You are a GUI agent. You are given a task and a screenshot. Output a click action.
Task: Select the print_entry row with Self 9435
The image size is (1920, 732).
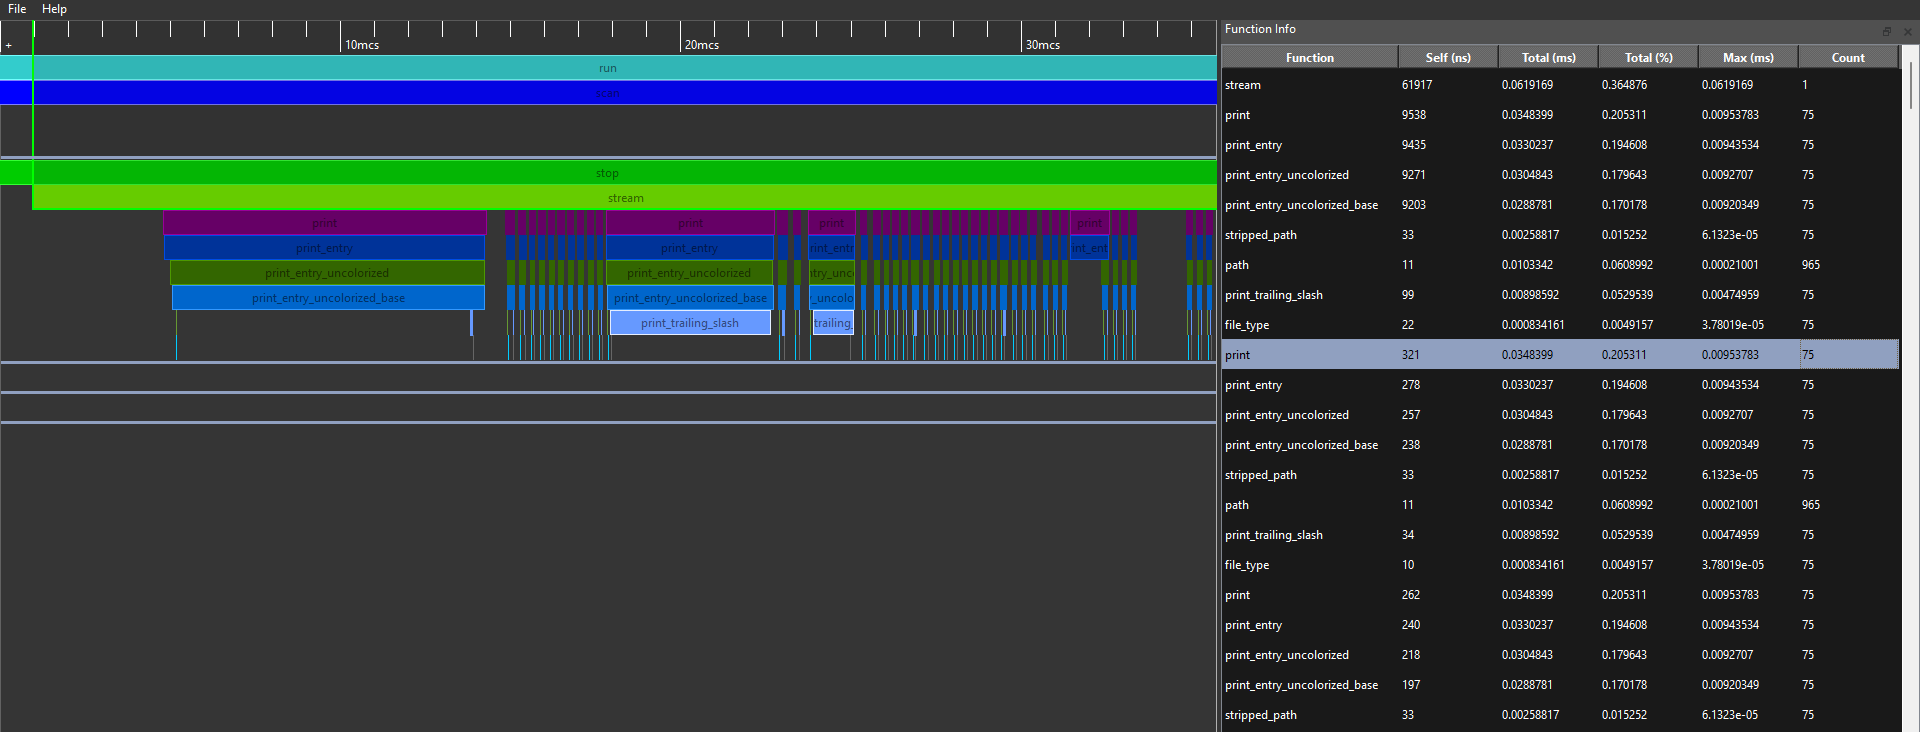point(1560,145)
